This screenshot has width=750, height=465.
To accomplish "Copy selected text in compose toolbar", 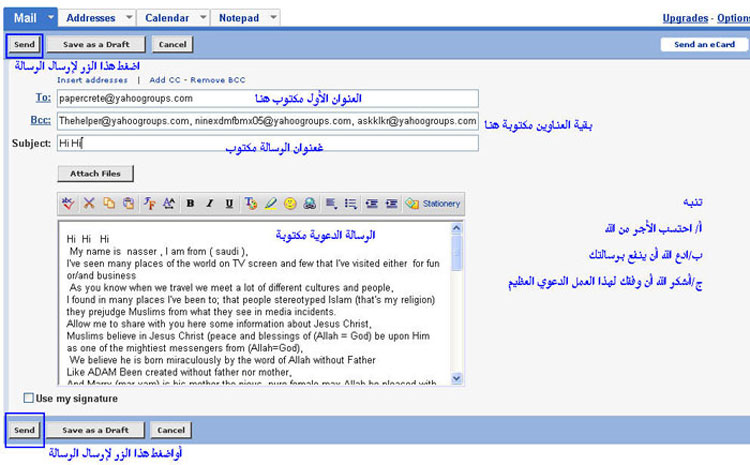I will point(109,204).
